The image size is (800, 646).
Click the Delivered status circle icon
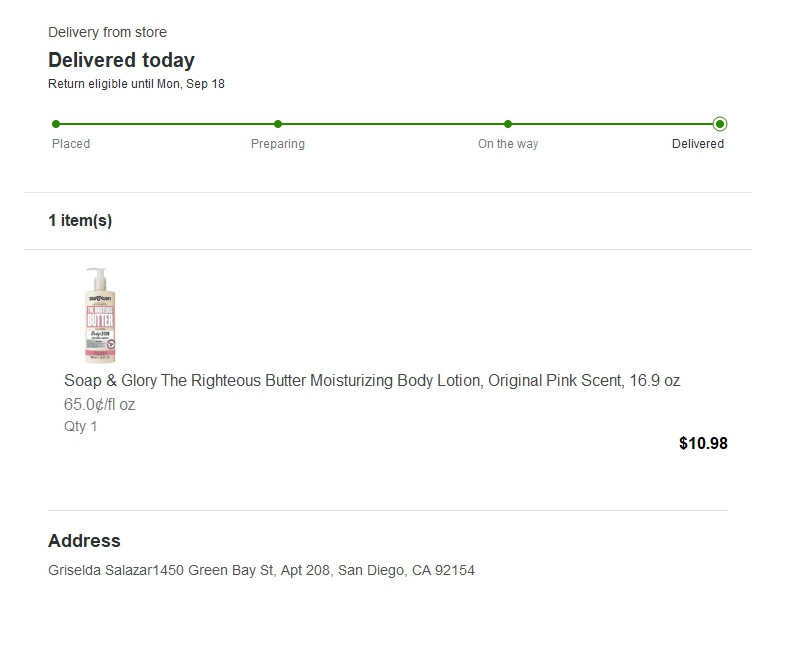coord(720,124)
